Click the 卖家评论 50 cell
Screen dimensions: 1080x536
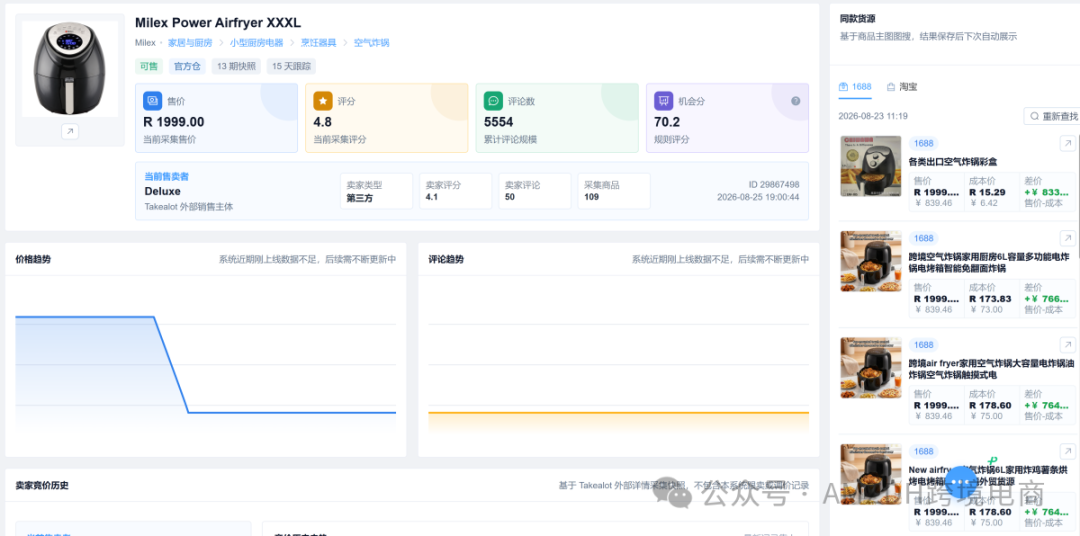coord(534,191)
